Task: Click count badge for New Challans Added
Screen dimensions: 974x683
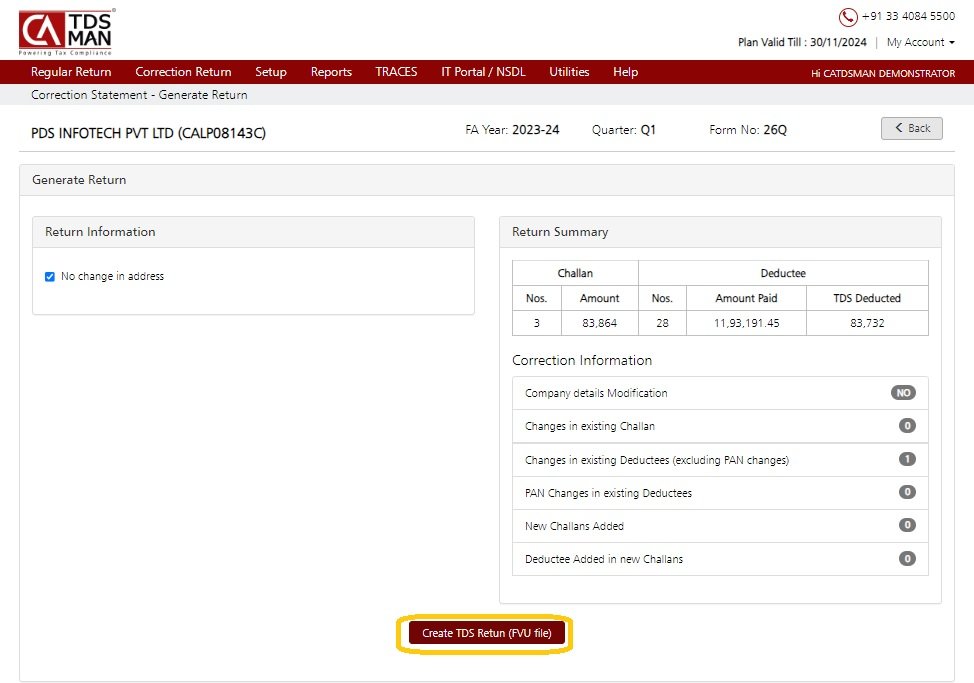Action: pos(907,525)
